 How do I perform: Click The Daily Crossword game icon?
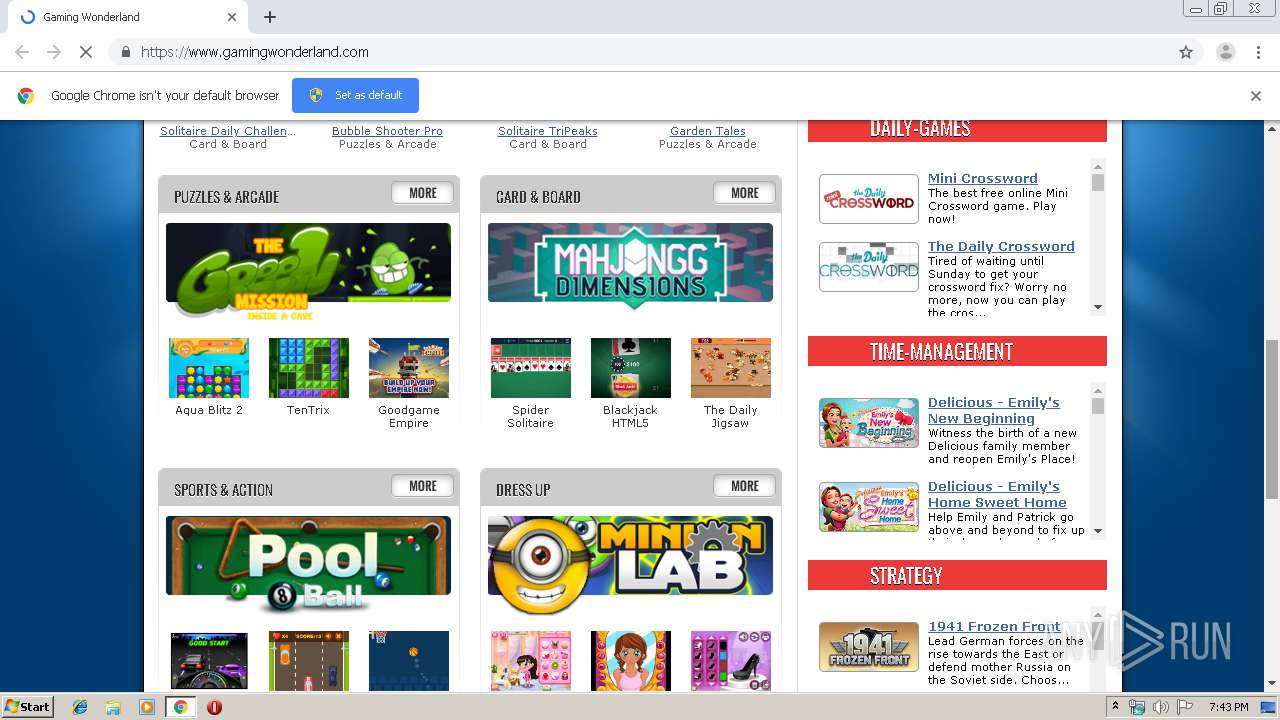(869, 267)
